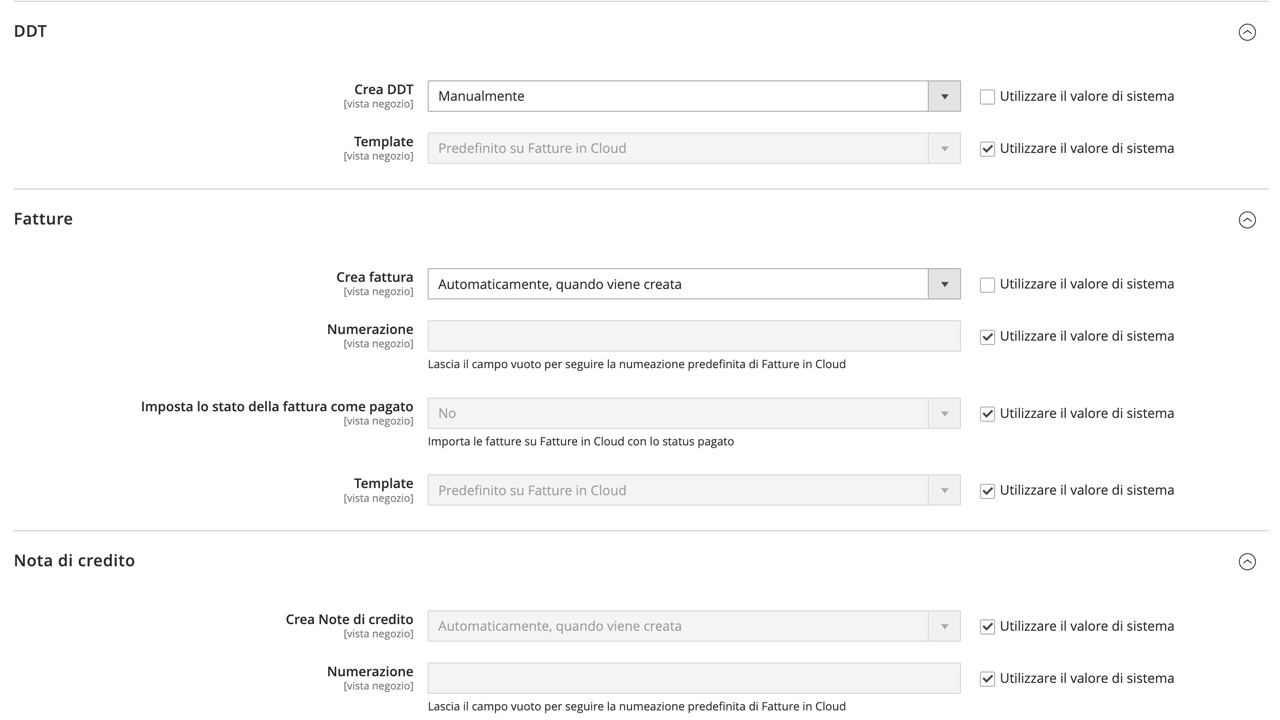Open the Fatture Template dropdown
This screenshot has width=1280, height=720.
(x=694, y=490)
